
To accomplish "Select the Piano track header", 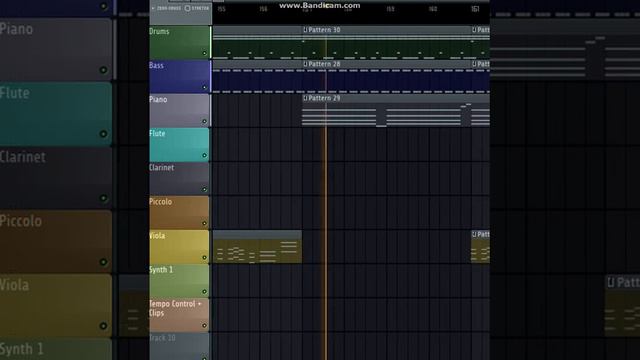I will [x=179, y=111].
